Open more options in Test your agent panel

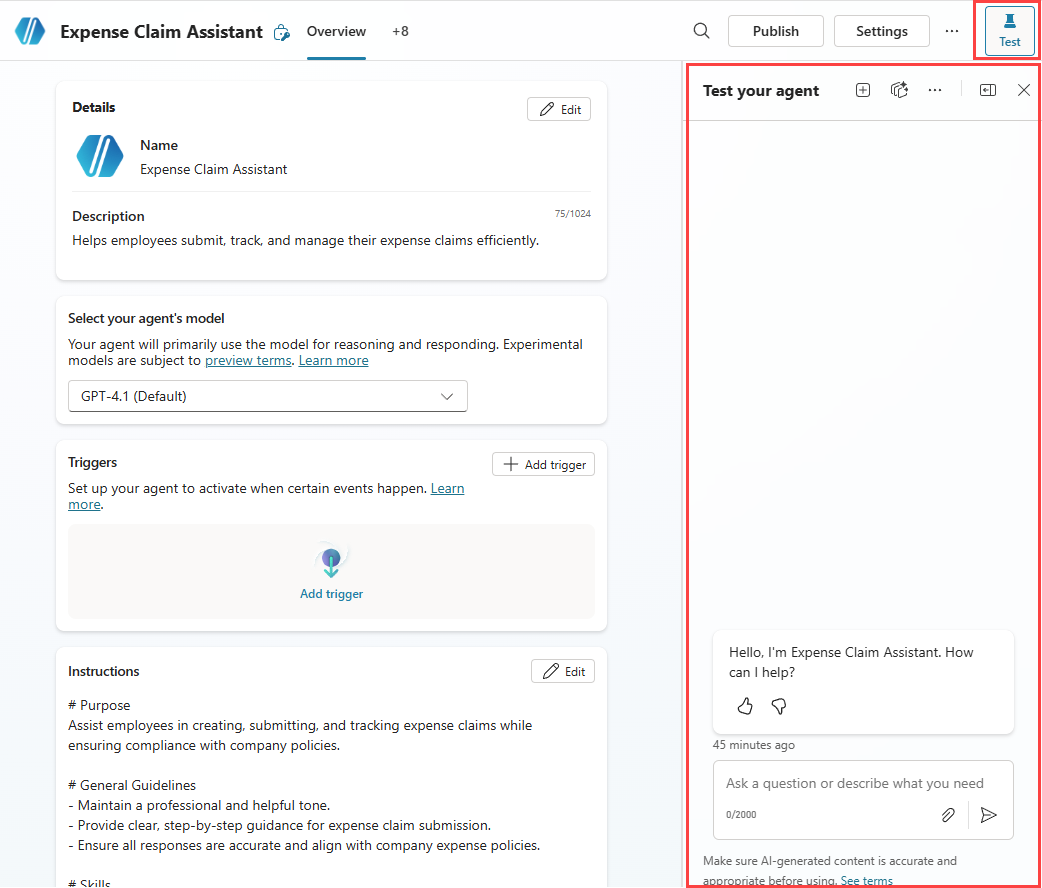(x=935, y=90)
